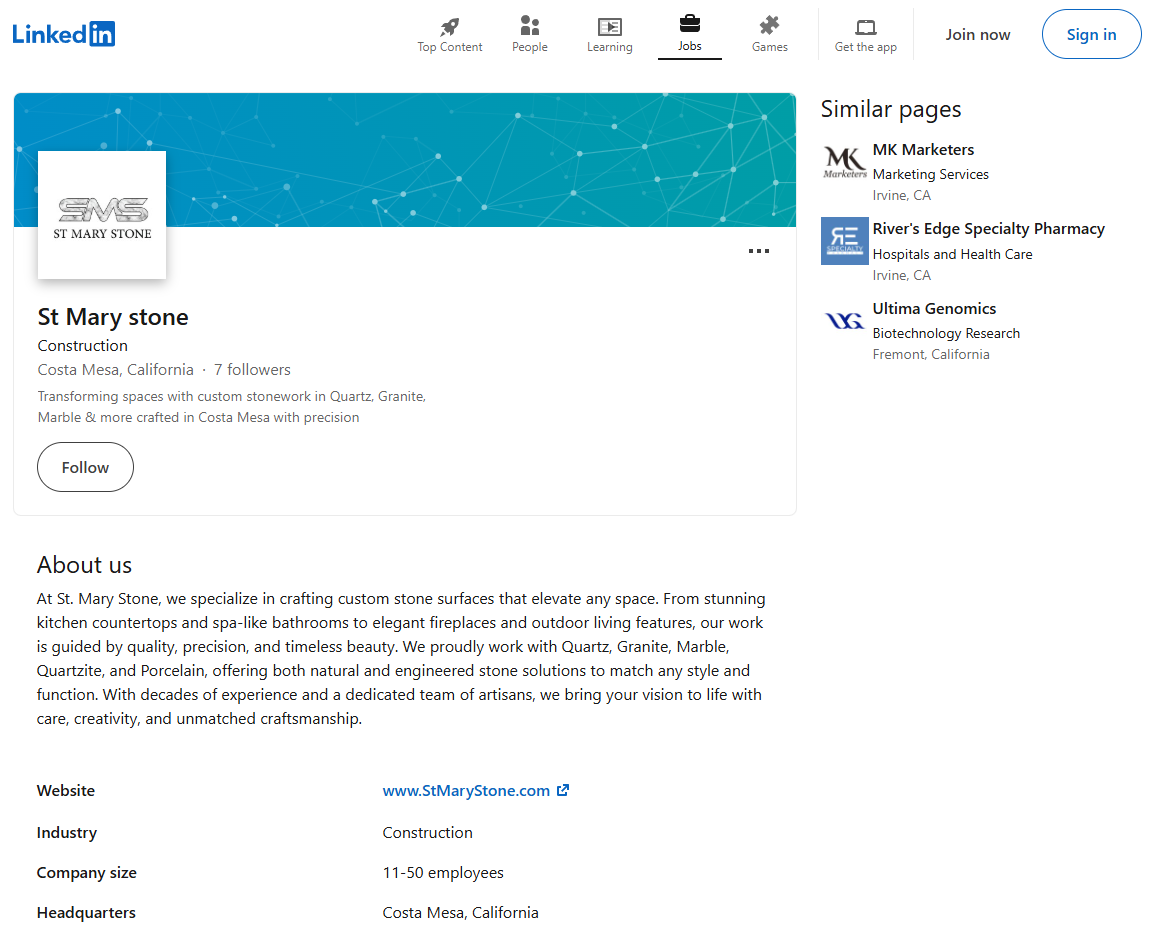
Task: Go to the People nav label
Action: (530, 47)
